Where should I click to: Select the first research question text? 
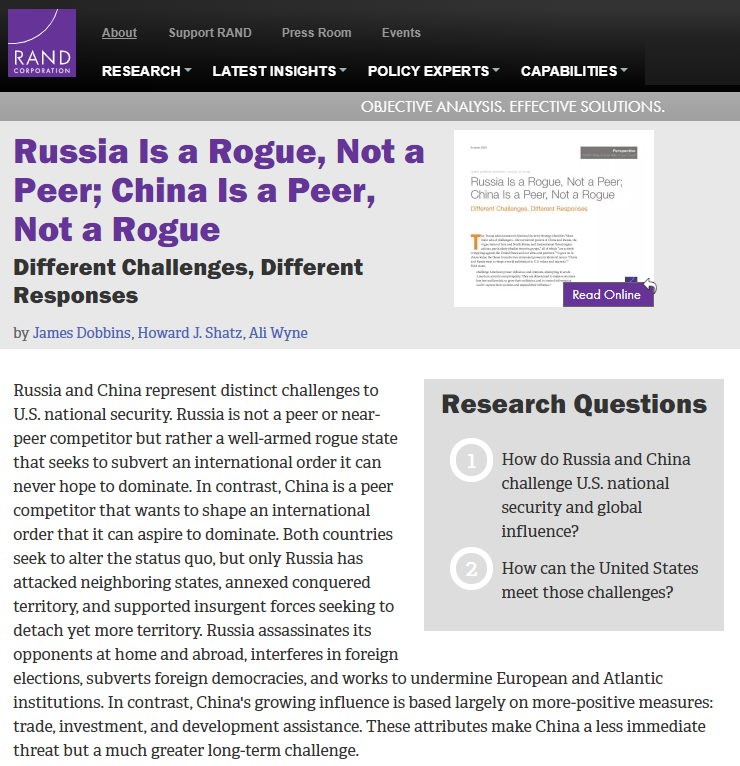click(x=595, y=495)
